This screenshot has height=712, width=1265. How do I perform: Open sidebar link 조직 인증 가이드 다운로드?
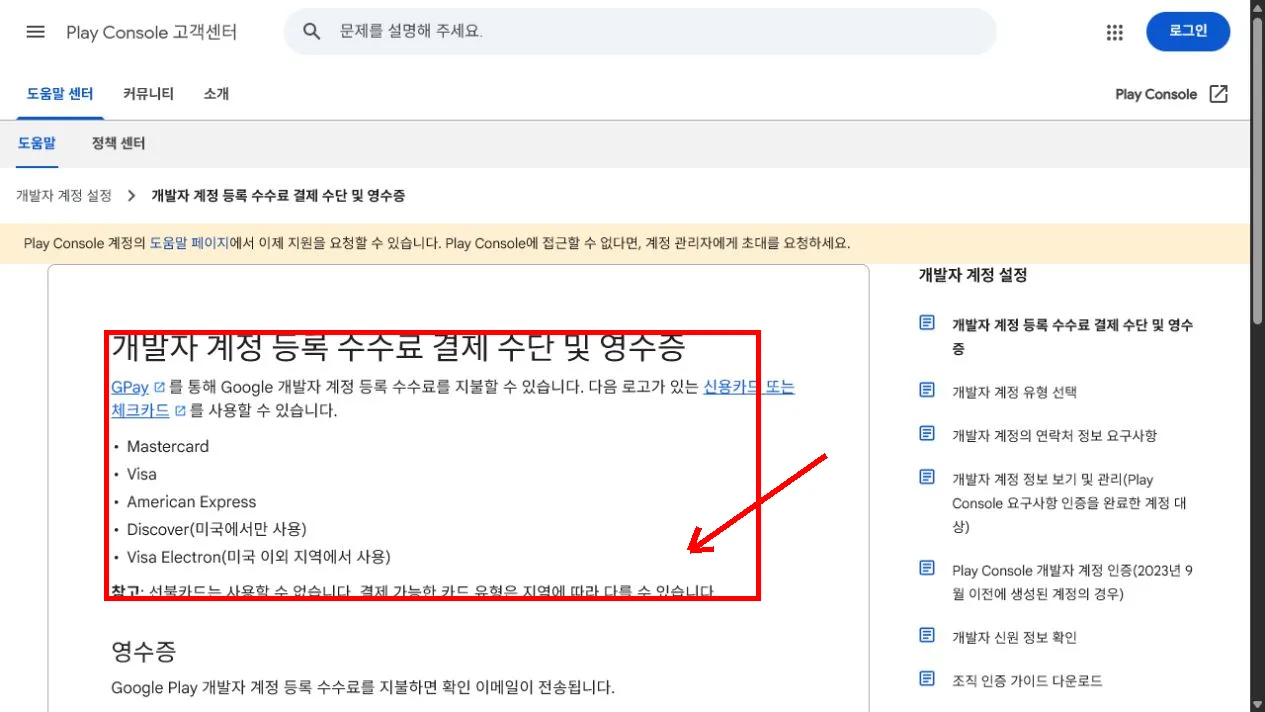pos(1027,680)
